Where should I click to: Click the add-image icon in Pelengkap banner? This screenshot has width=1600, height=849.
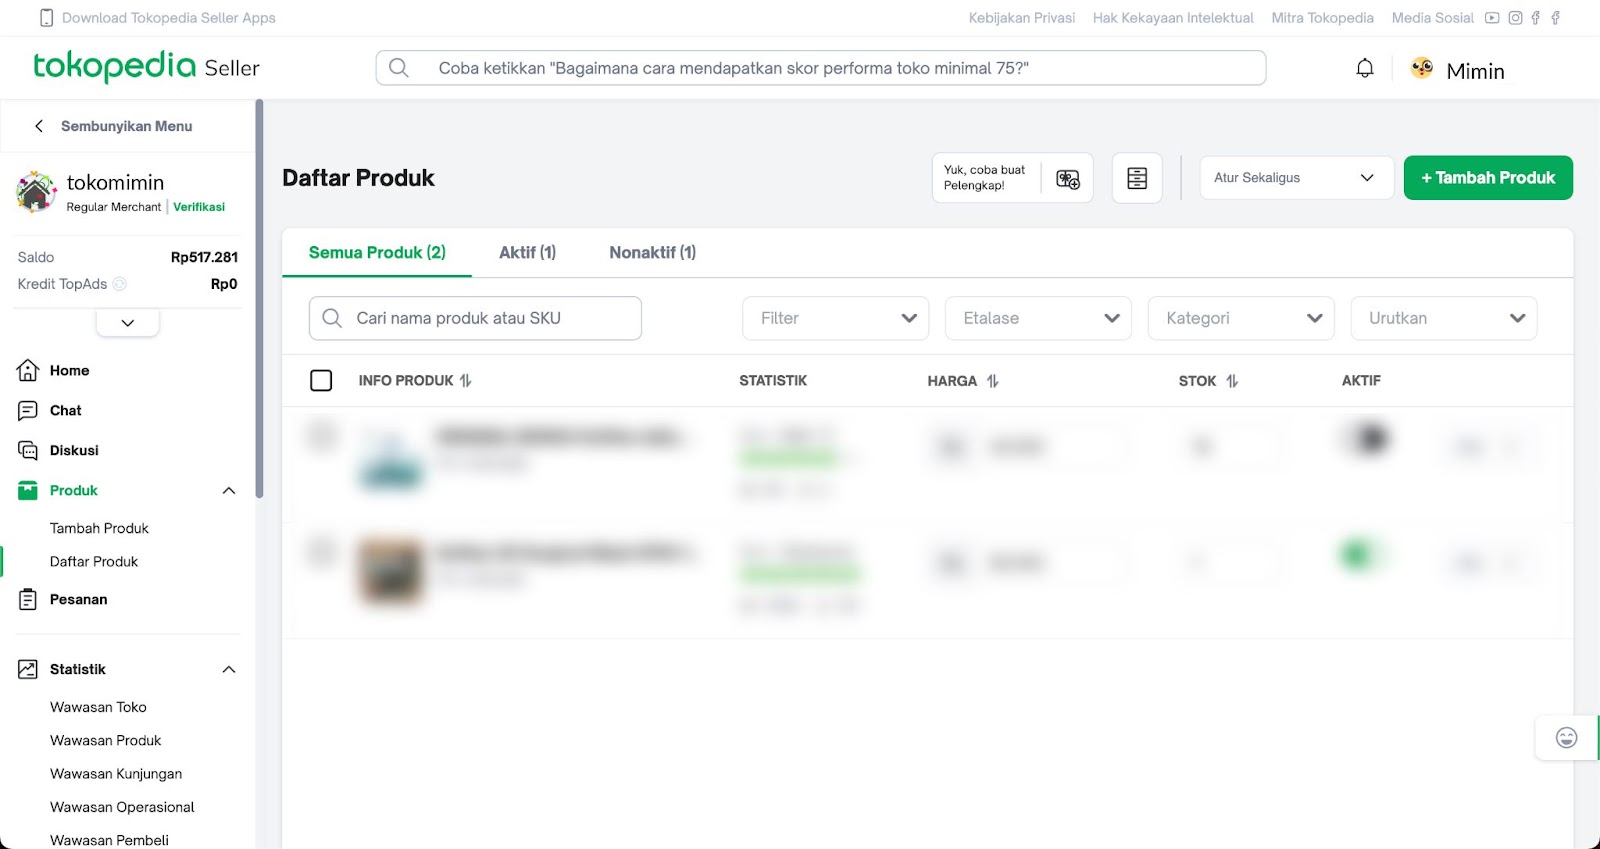1068,178
